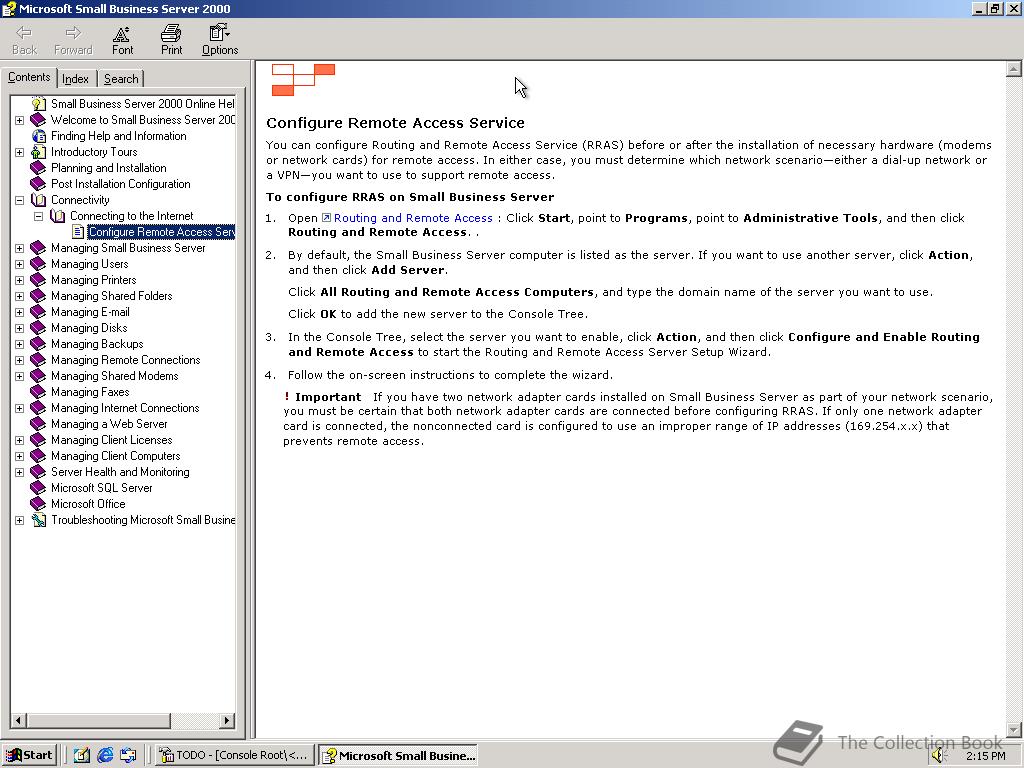
Task: Expand Managing Small Business Server node
Action: (20, 248)
